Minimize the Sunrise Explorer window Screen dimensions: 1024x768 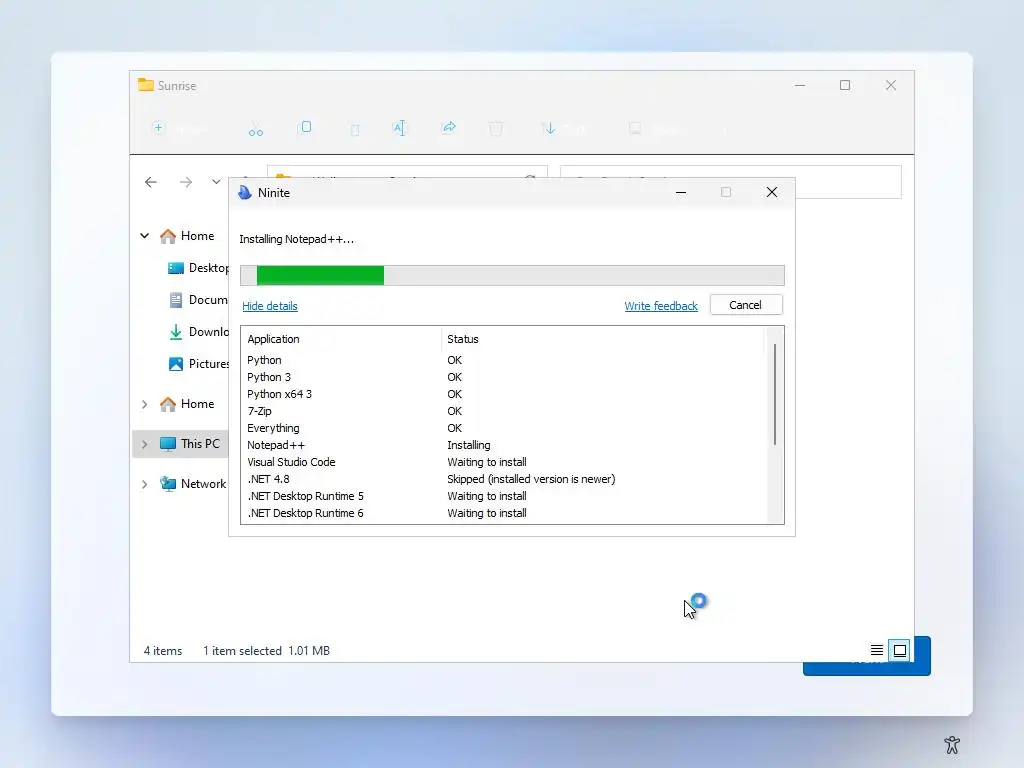[800, 86]
